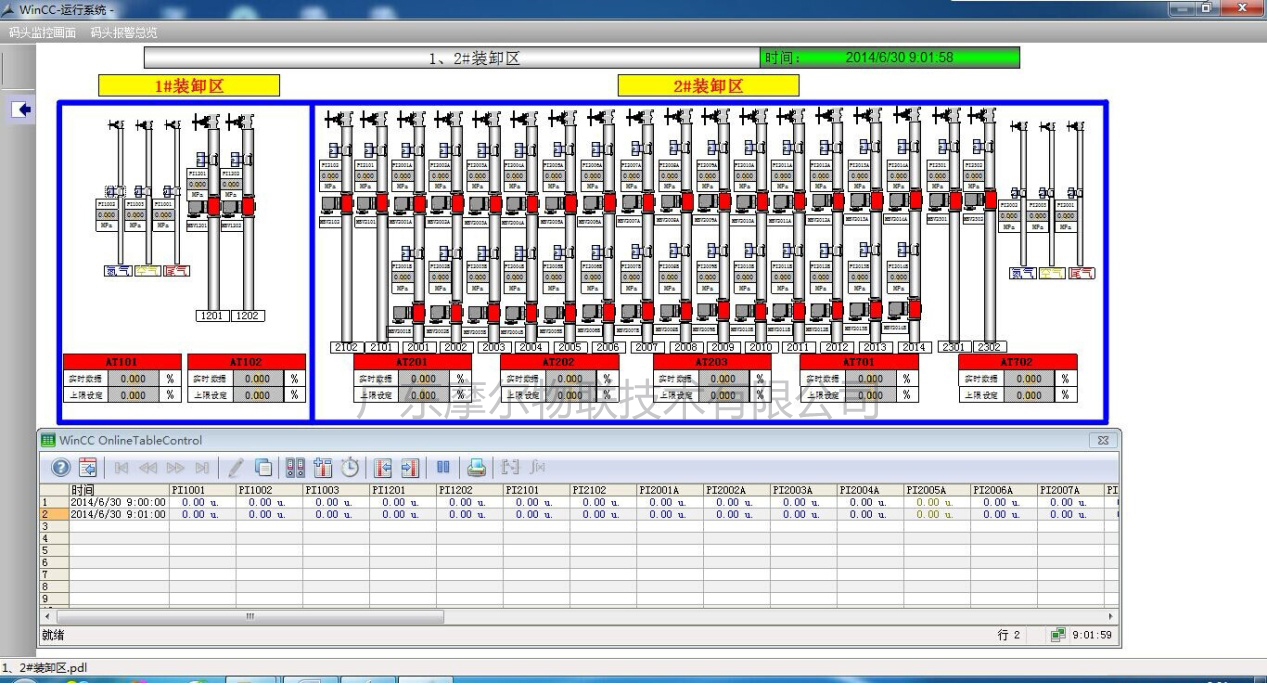Click the start/stop update pause icon

443,467
